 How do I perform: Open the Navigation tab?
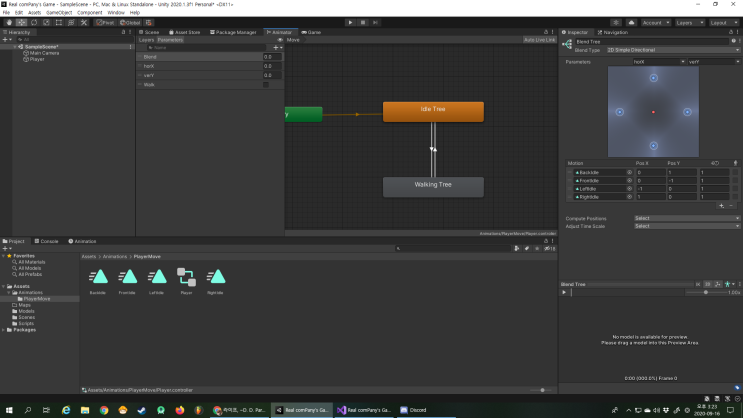click(x=613, y=32)
